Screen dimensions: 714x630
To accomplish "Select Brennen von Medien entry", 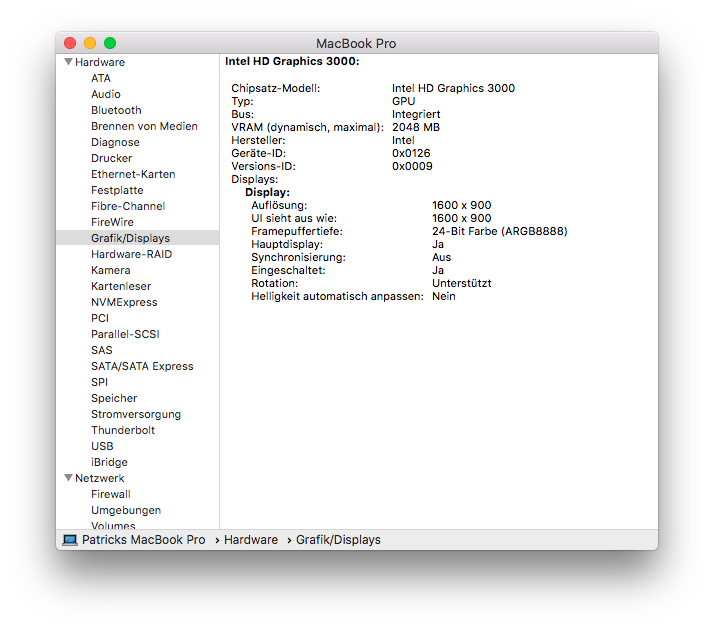I will point(144,126).
